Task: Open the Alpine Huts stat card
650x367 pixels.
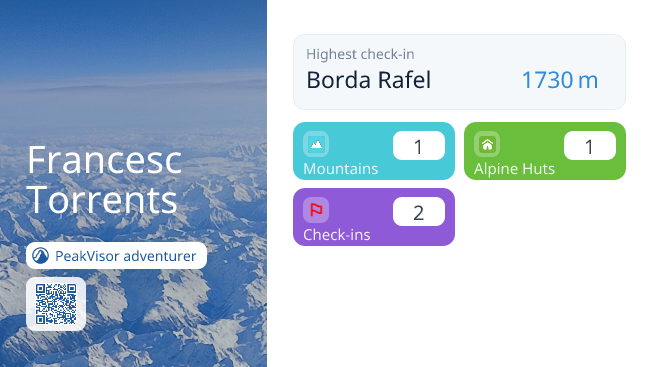Action: click(545, 151)
